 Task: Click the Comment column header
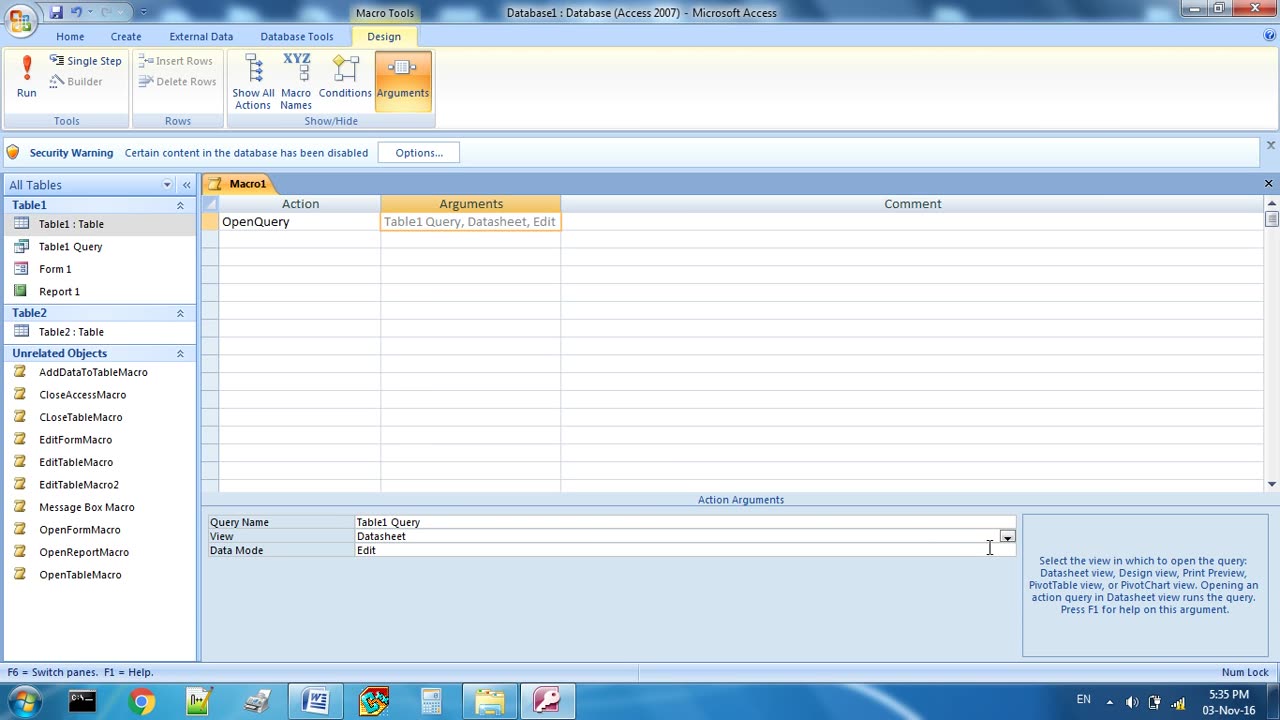coord(912,204)
